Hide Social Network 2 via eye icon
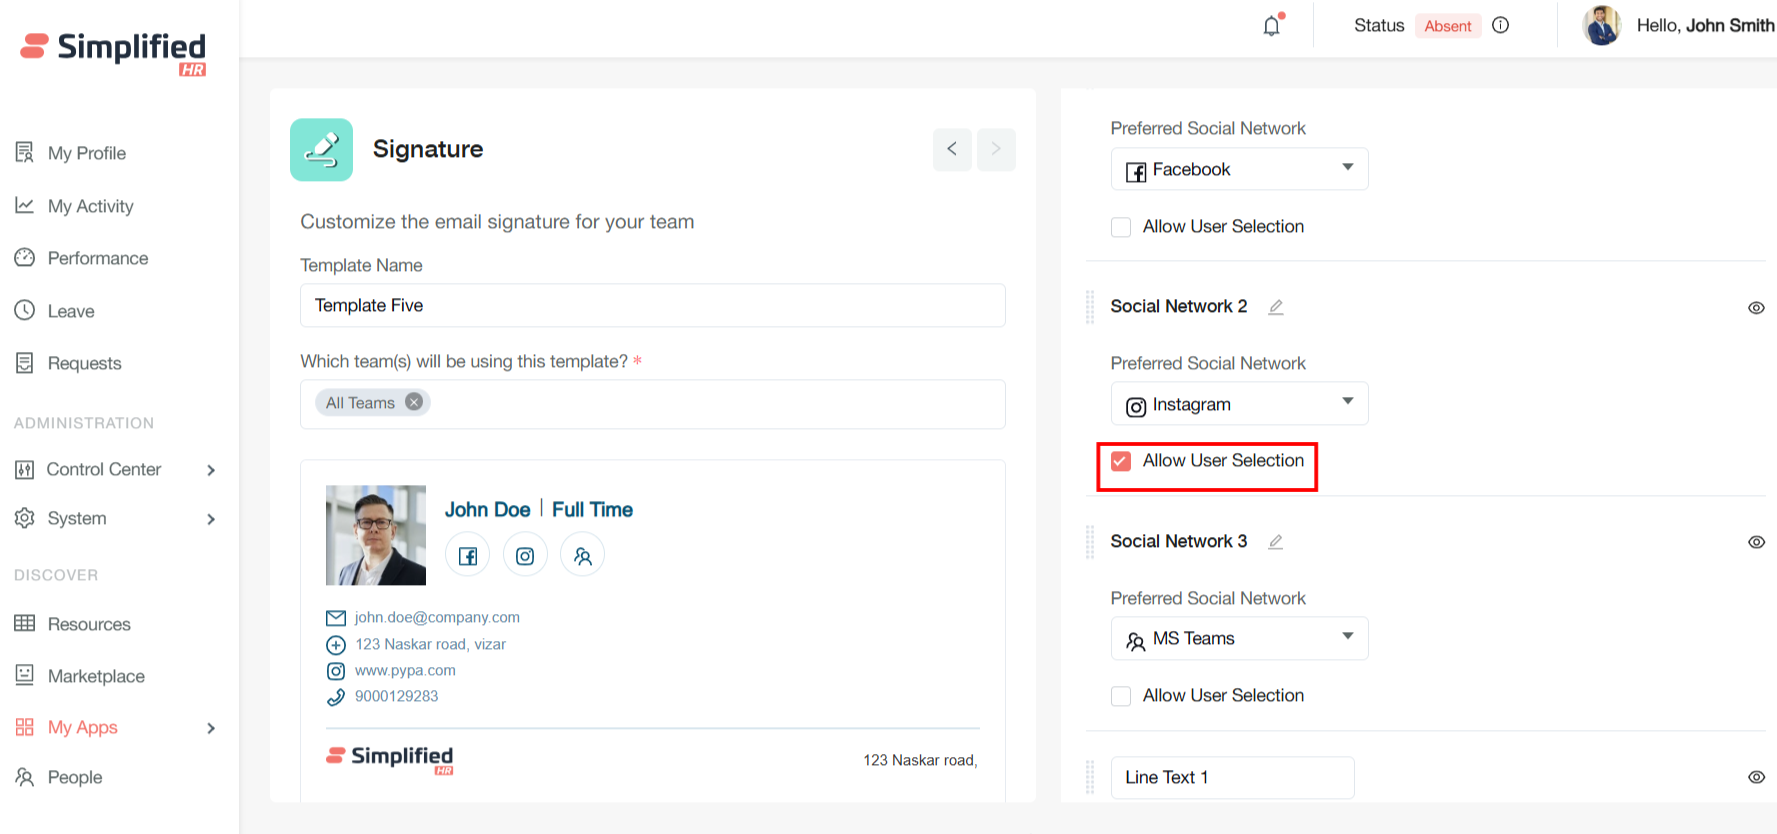Viewport: 1777px width, 834px height. tap(1755, 308)
